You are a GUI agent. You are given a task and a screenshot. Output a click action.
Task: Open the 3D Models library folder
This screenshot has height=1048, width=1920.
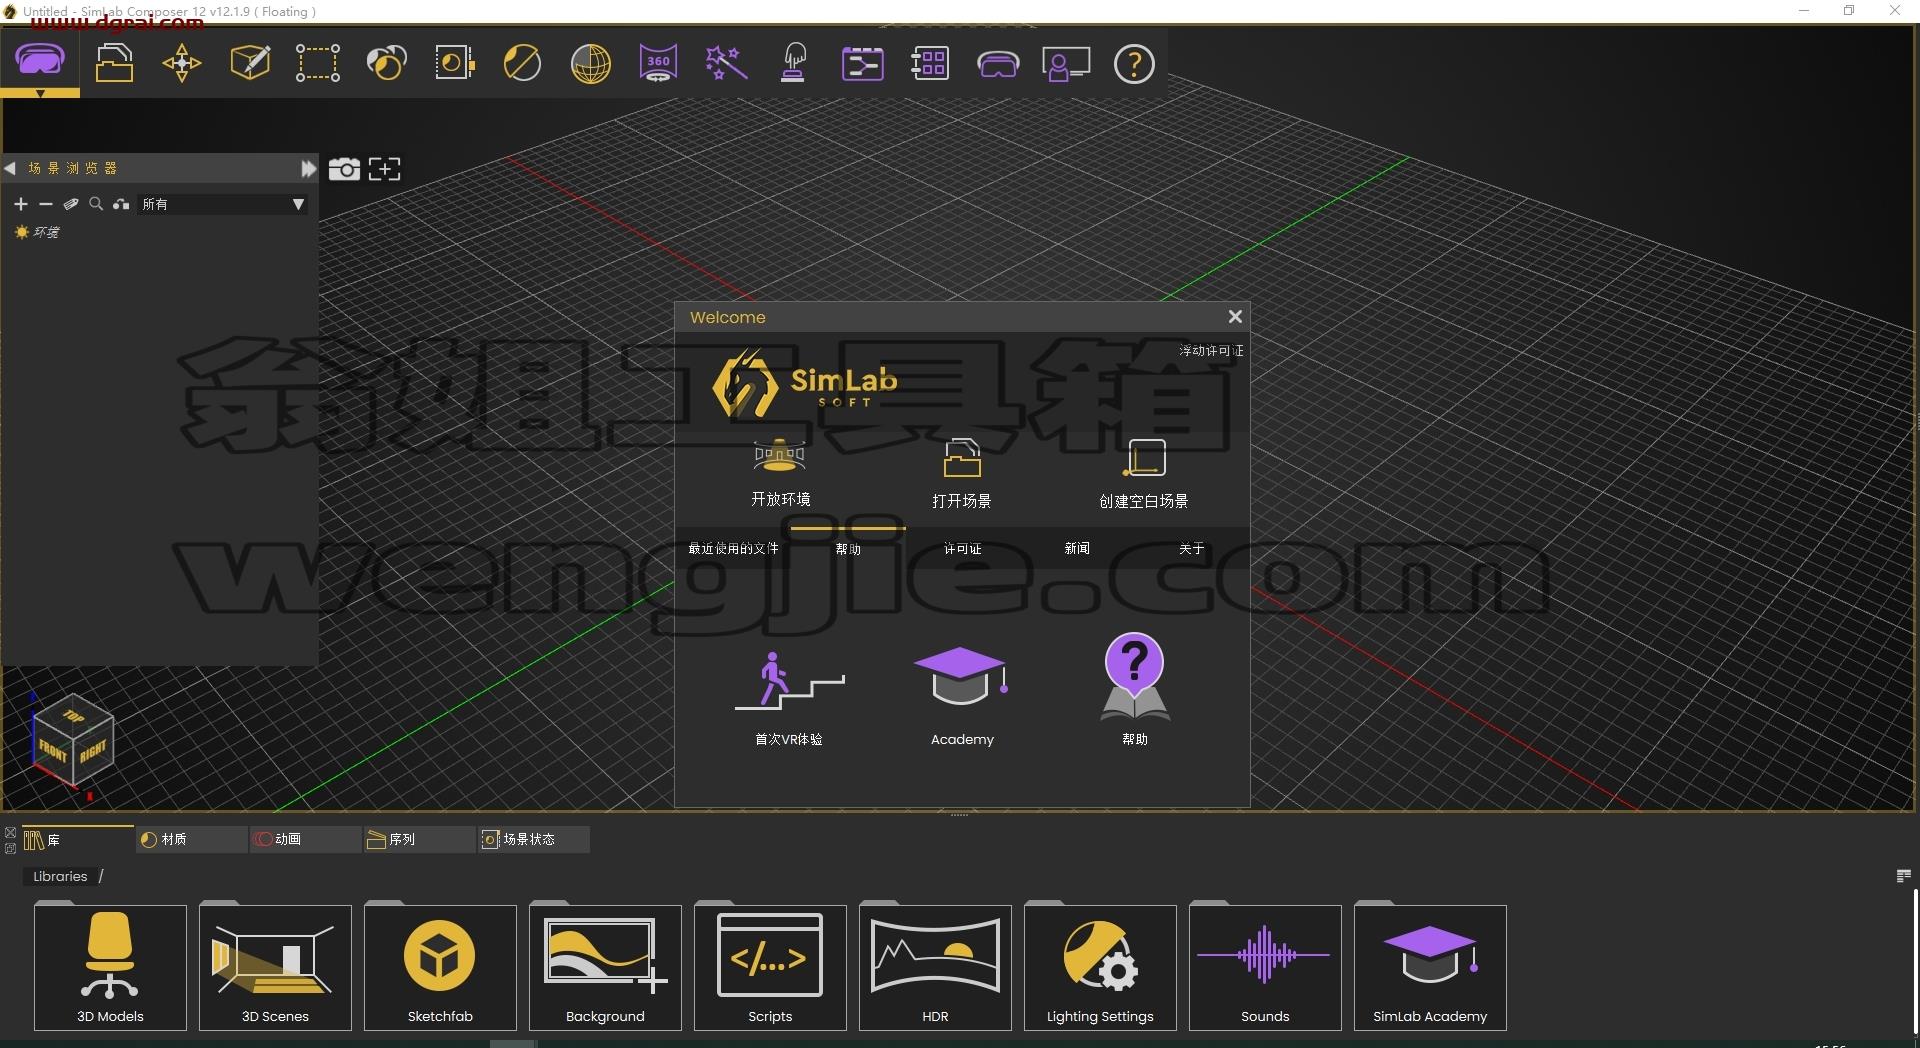click(110, 967)
